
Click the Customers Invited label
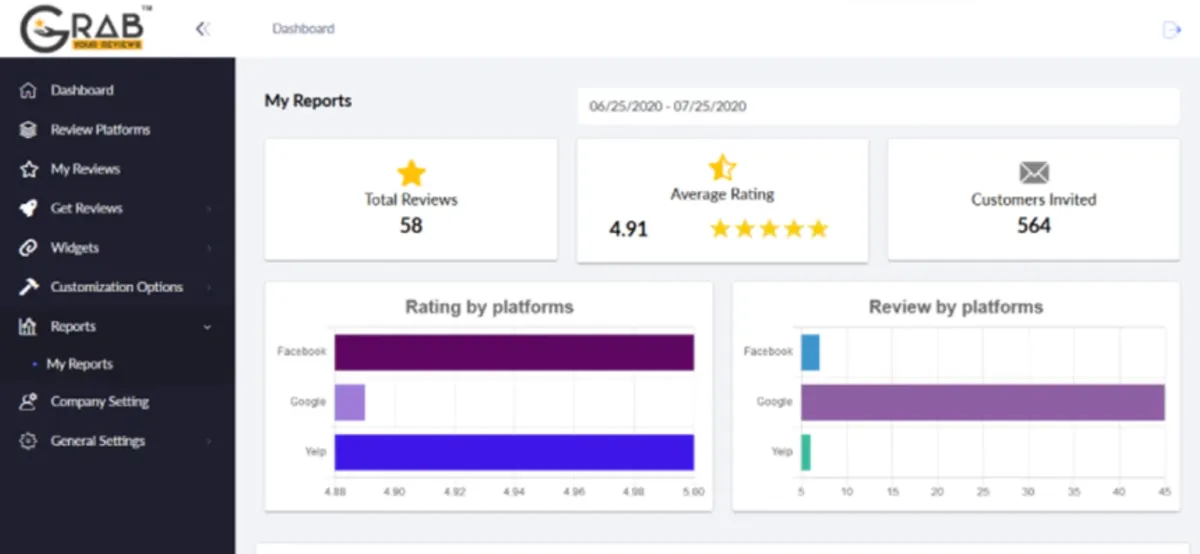pyautogui.click(x=1034, y=200)
